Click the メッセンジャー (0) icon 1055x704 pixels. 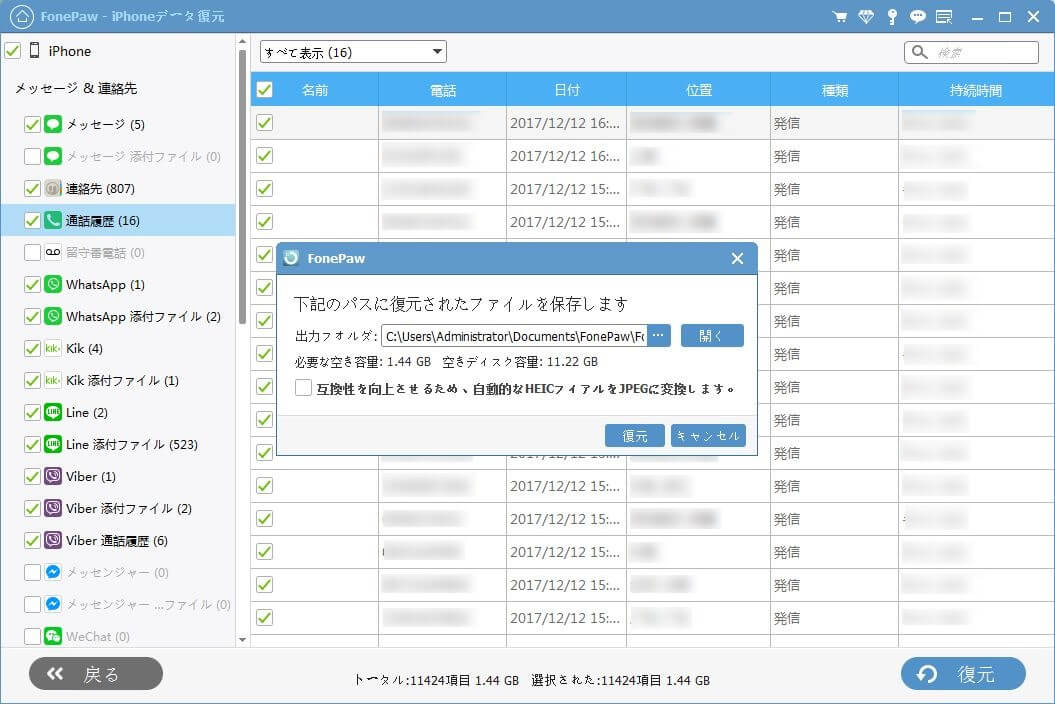(53, 572)
